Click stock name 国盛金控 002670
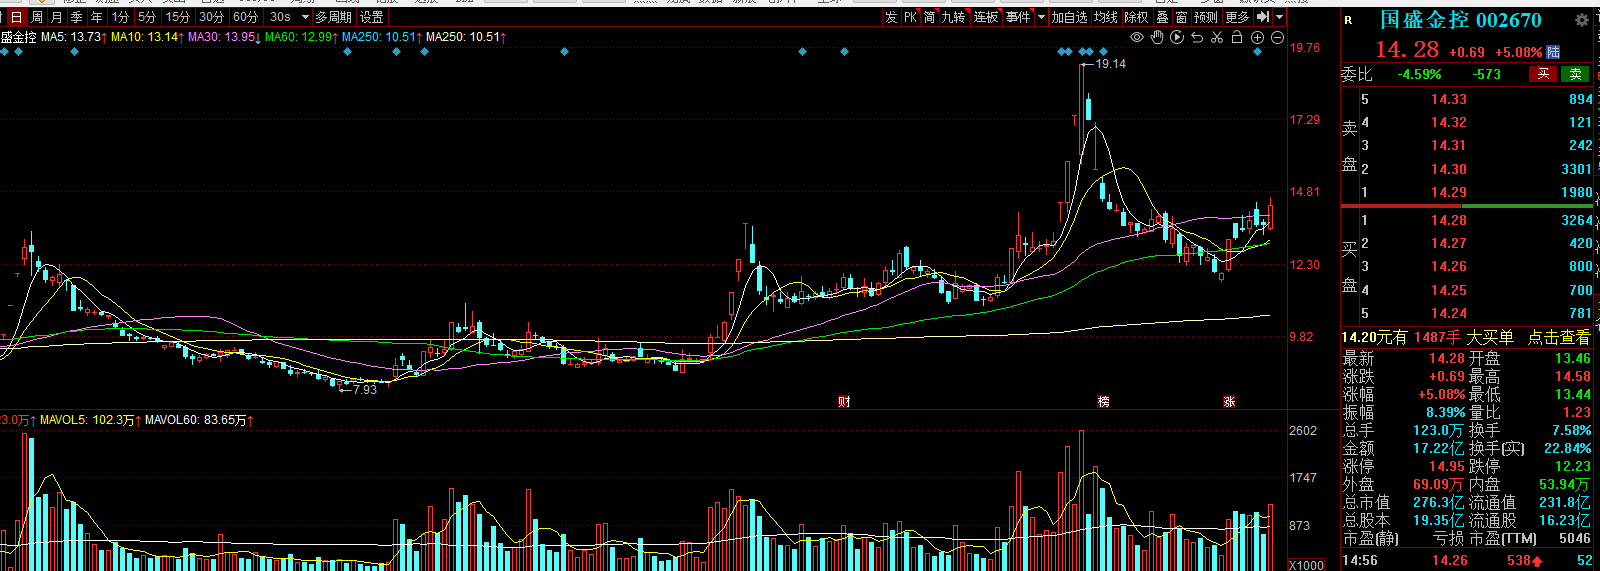This screenshot has width=1600, height=571. click(x=1461, y=20)
